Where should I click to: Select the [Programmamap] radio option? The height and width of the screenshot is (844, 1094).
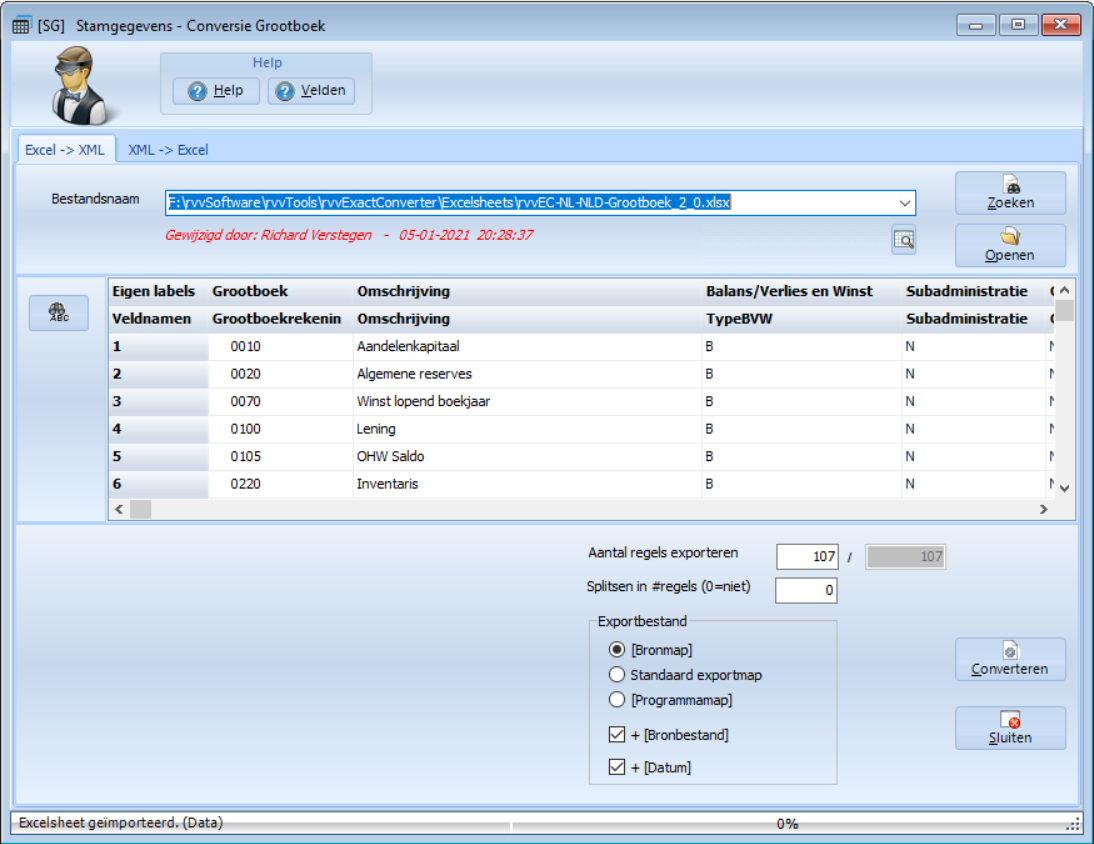click(x=617, y=700)
